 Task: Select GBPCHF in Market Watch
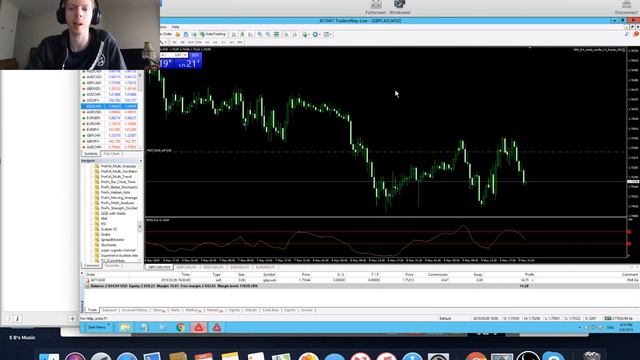tap(109, 135)
